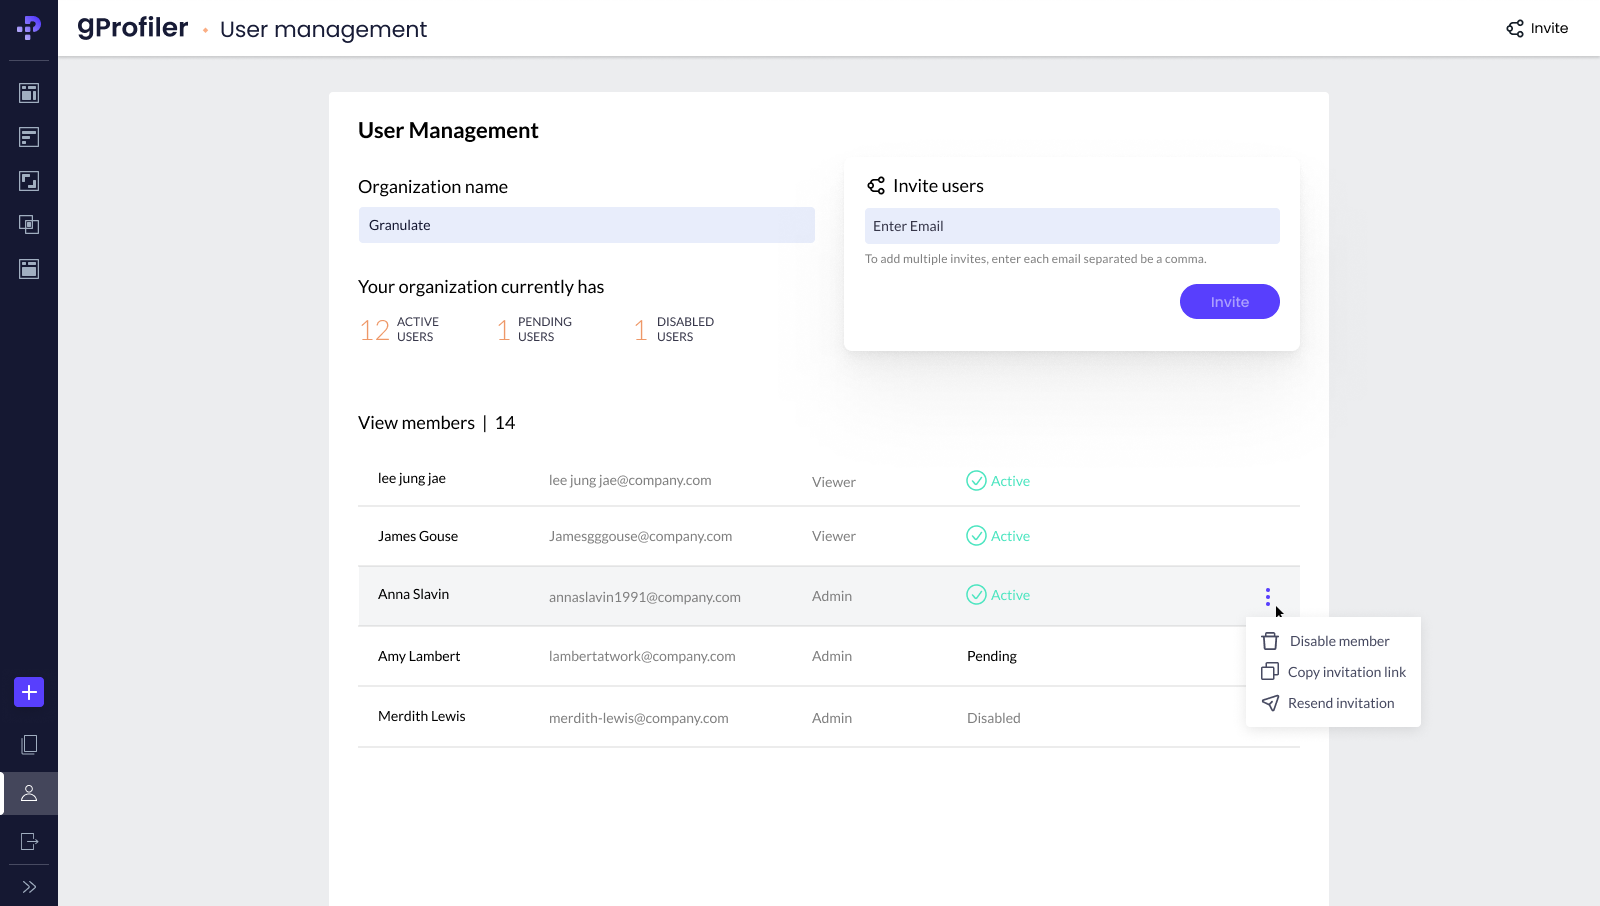The width and height of the screenshot is (1600, 906).
Task: Expand the sidebar with the double chevron
Action: pyautogui.click(x=29, y=887)
